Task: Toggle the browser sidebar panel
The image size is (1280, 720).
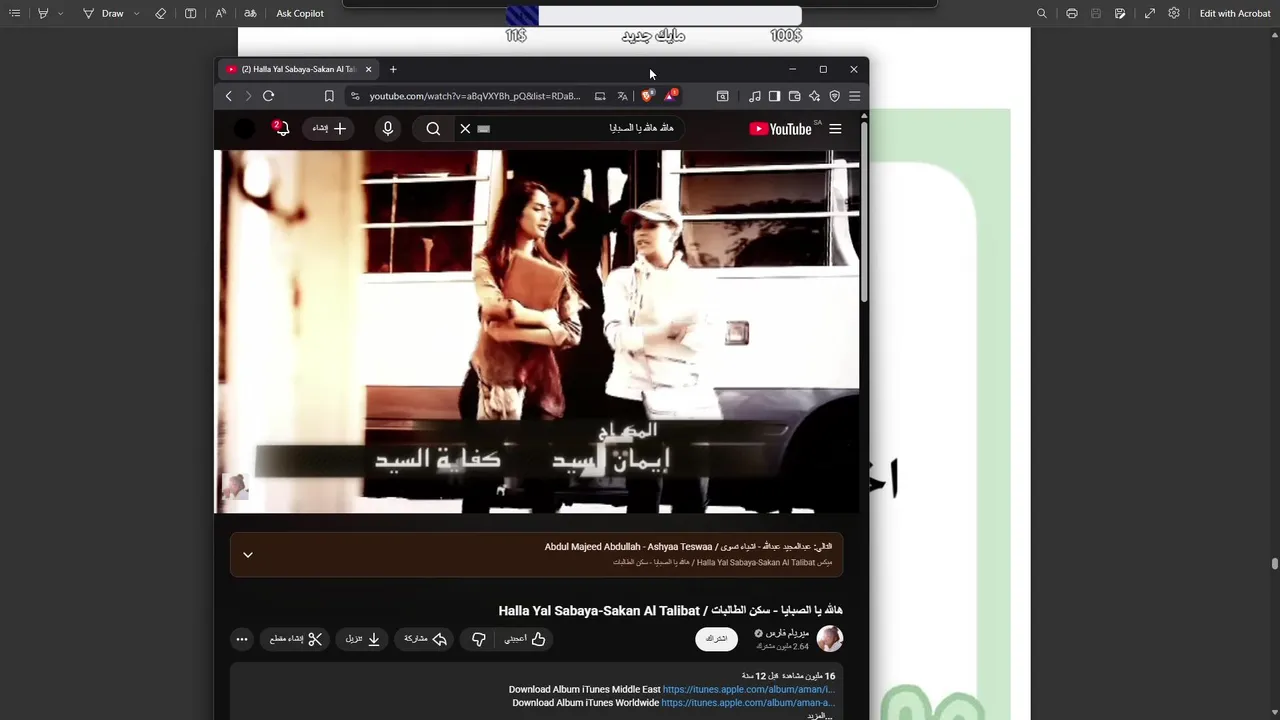Action: coord(774,96)
